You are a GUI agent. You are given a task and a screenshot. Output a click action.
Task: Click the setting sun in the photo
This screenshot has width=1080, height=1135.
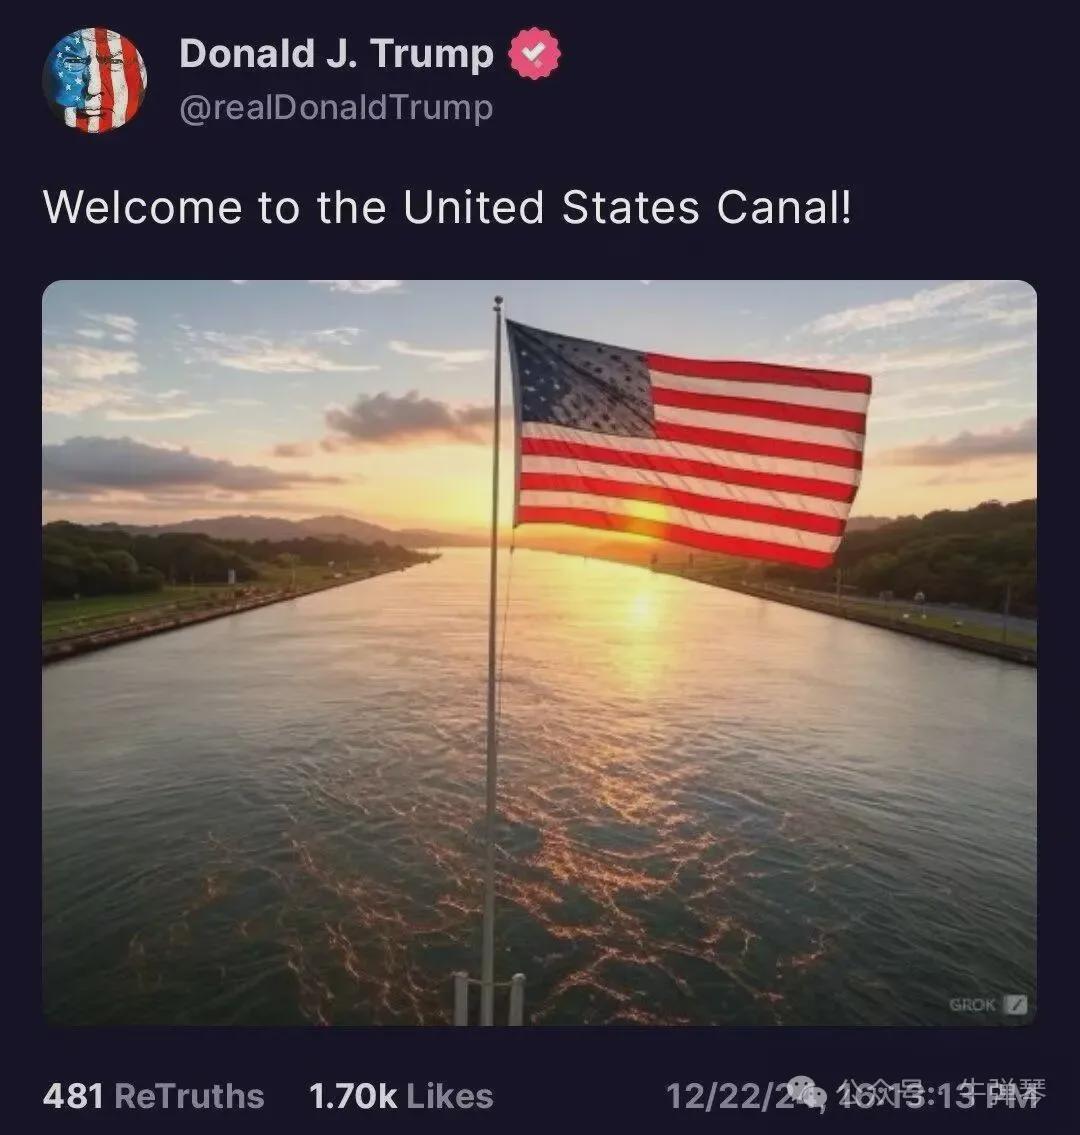(645, 517)
